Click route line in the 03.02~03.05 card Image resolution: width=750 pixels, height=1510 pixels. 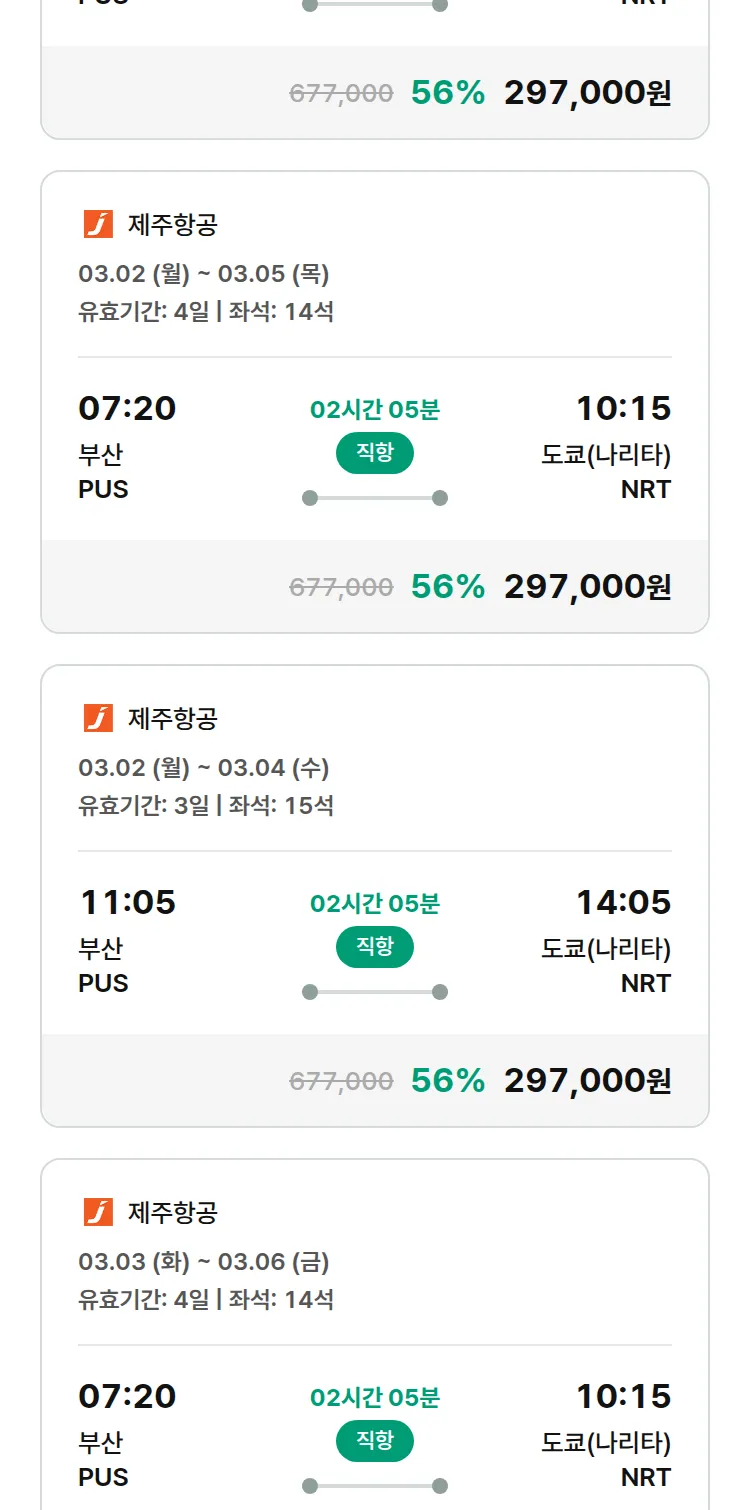click(374, 498)
